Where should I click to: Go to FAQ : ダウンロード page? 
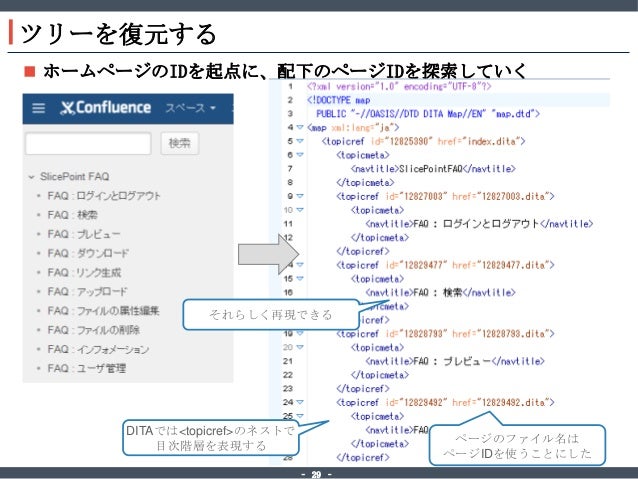(x=87, y=253)
